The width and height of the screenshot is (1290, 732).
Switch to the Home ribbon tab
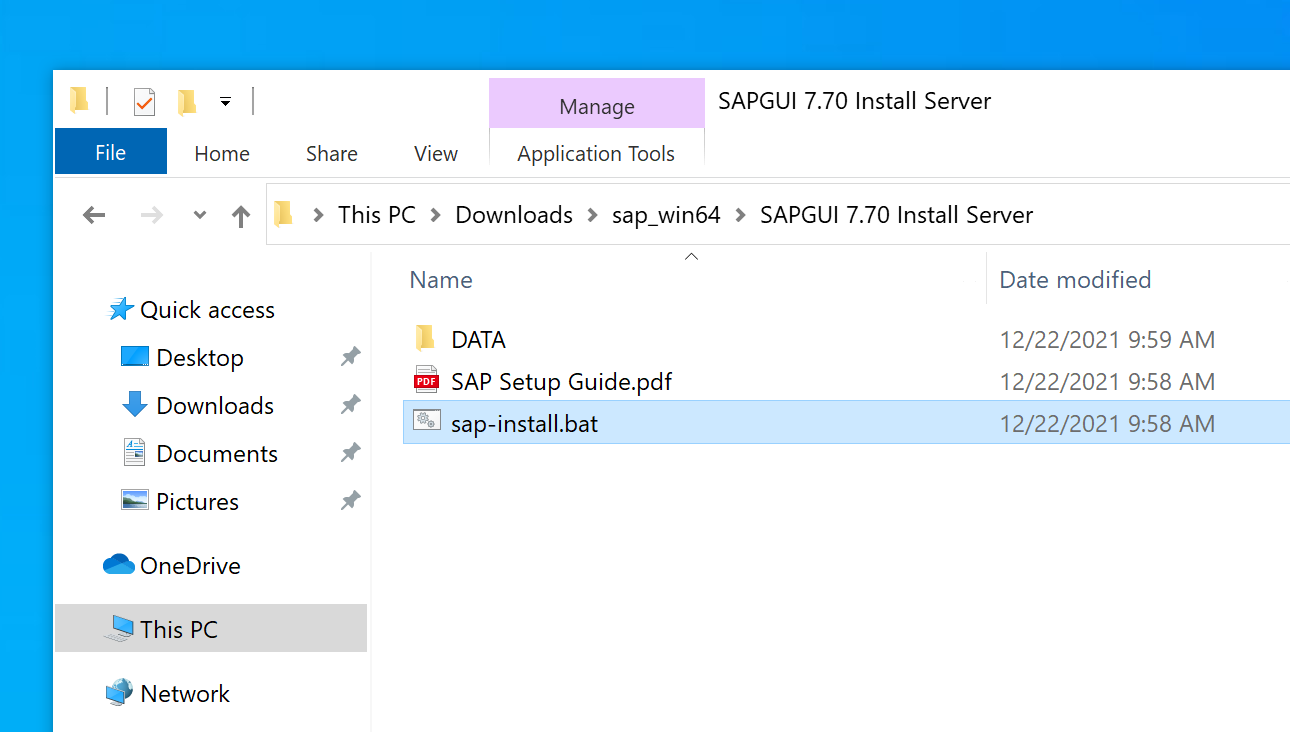pos(222,154)
